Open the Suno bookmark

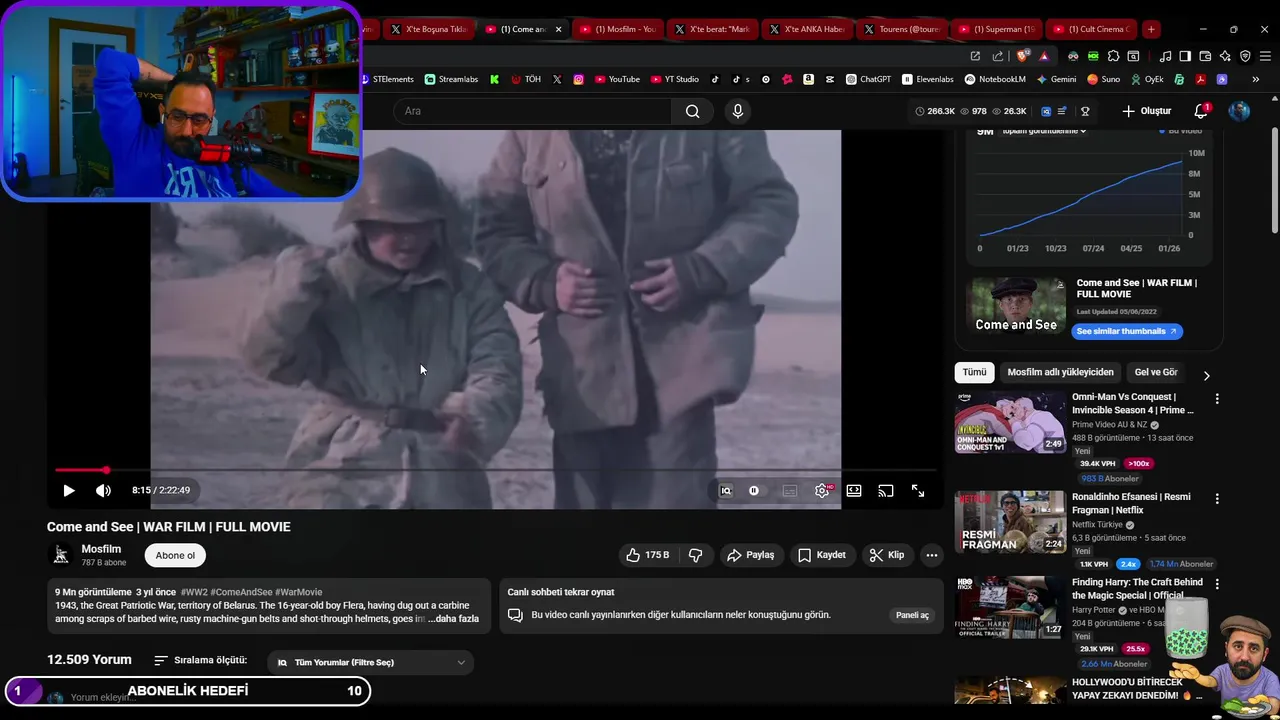click(x=1105, y=79)
